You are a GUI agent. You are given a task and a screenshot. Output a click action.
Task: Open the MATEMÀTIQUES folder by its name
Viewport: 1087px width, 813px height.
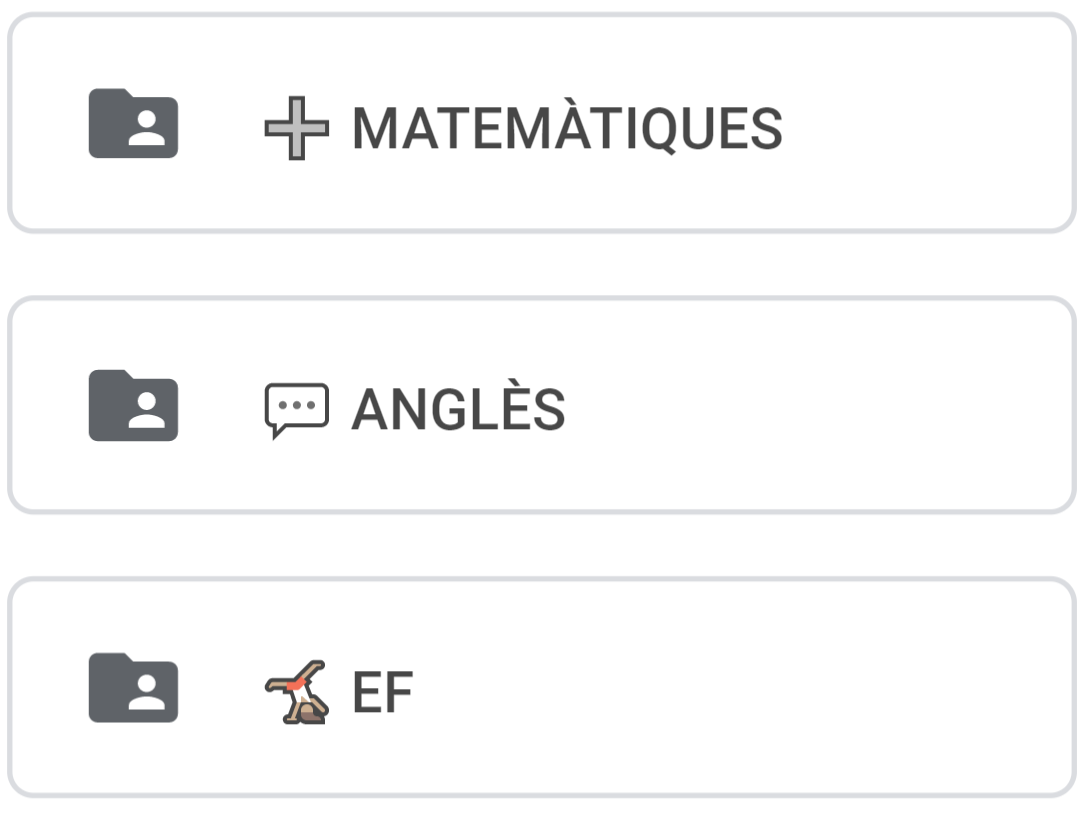tap(567, 129)
